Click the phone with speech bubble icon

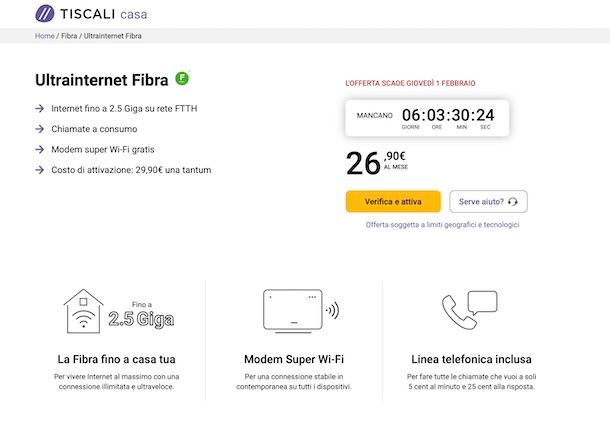tap(470, 310)
